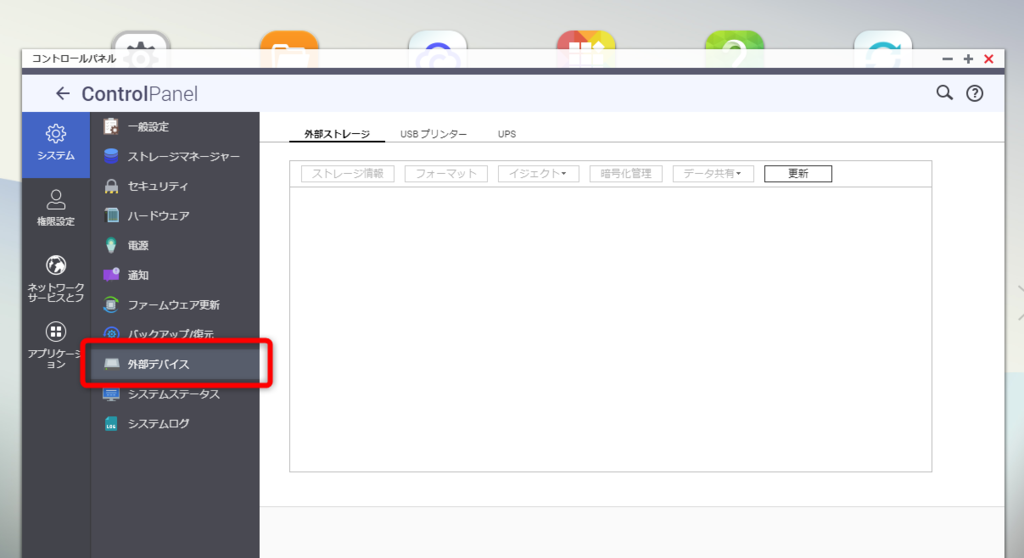
Task: Open the ネットワークサービス globe category
Action: click(x=56, y=279)
